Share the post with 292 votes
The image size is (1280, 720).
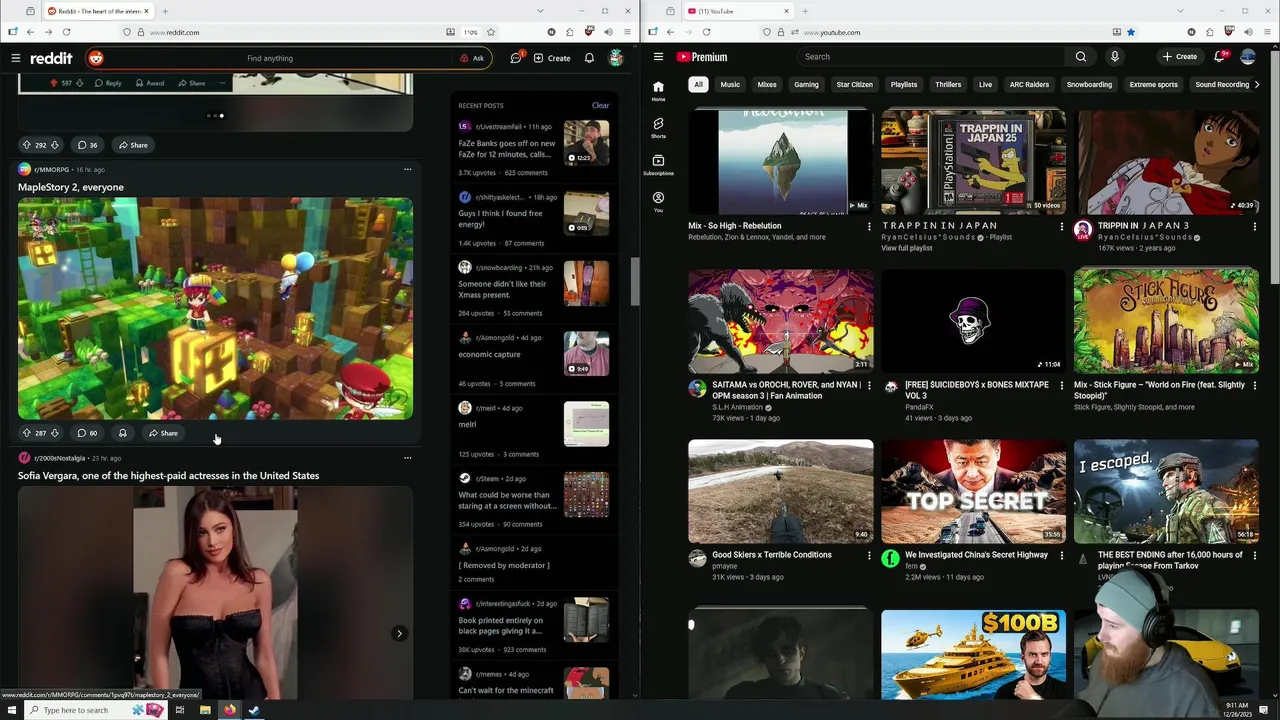[133, 145]
